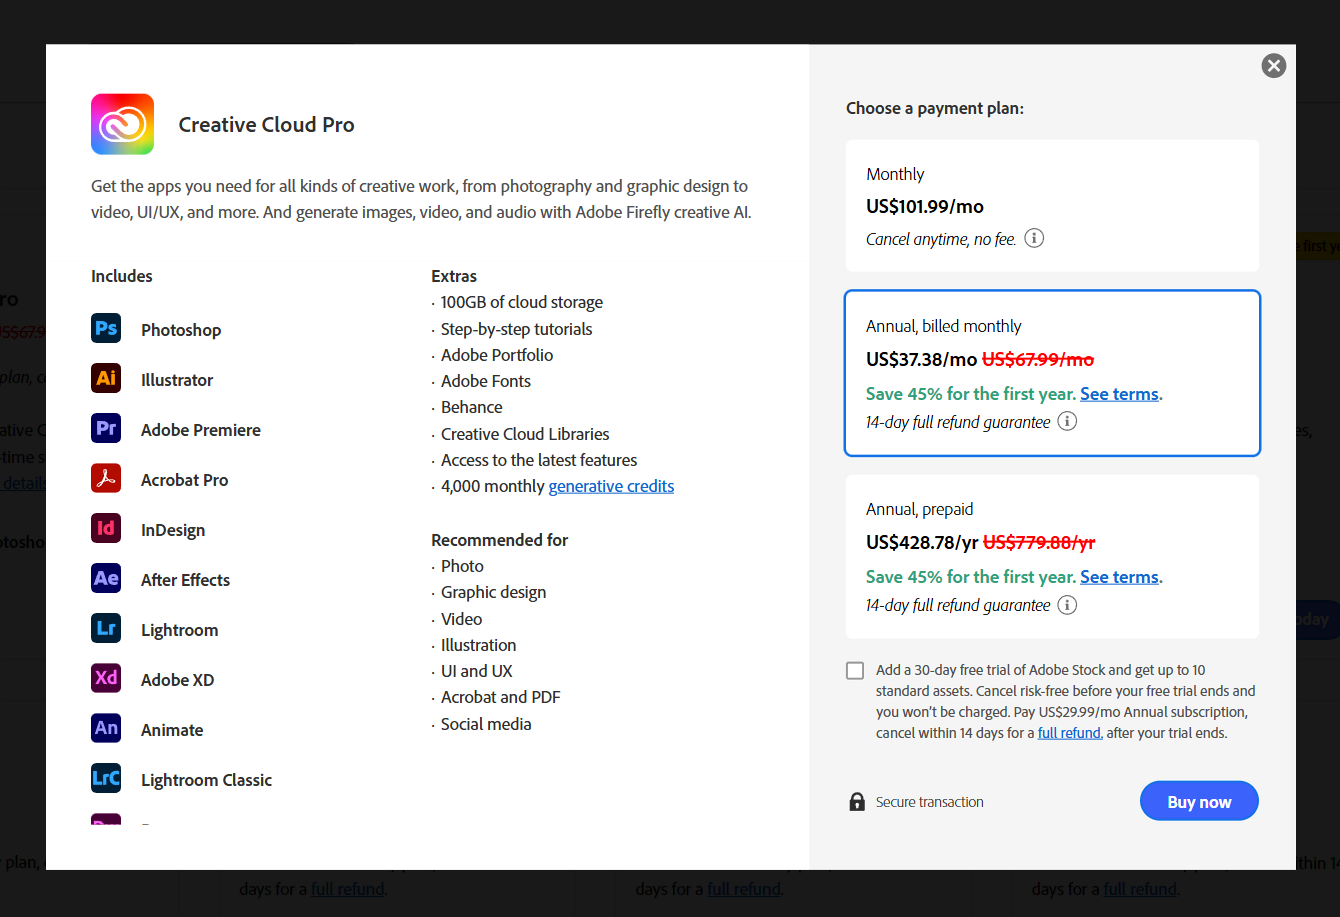This screenshot has width=1340, height=917.
Task: Close the payment plan dialog
Action: click(x=1273, y=66)
